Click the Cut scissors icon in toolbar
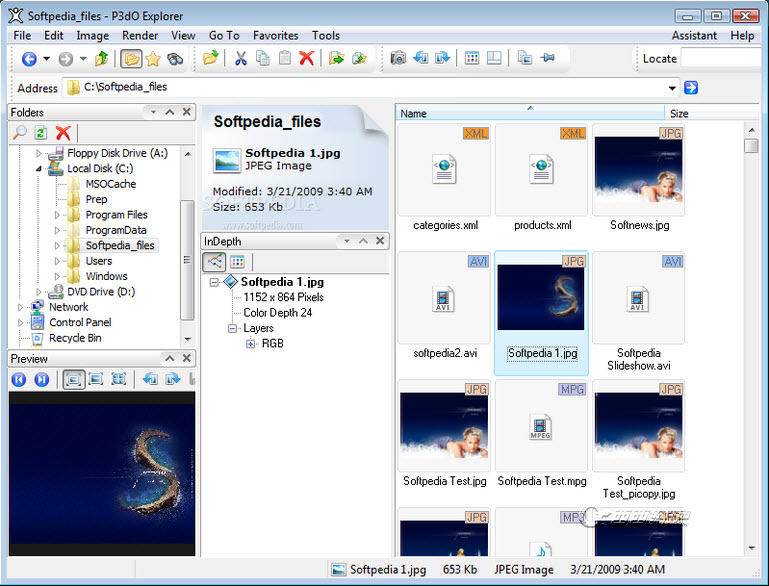This screenshot has height=586, width=769. coord(240,59)
